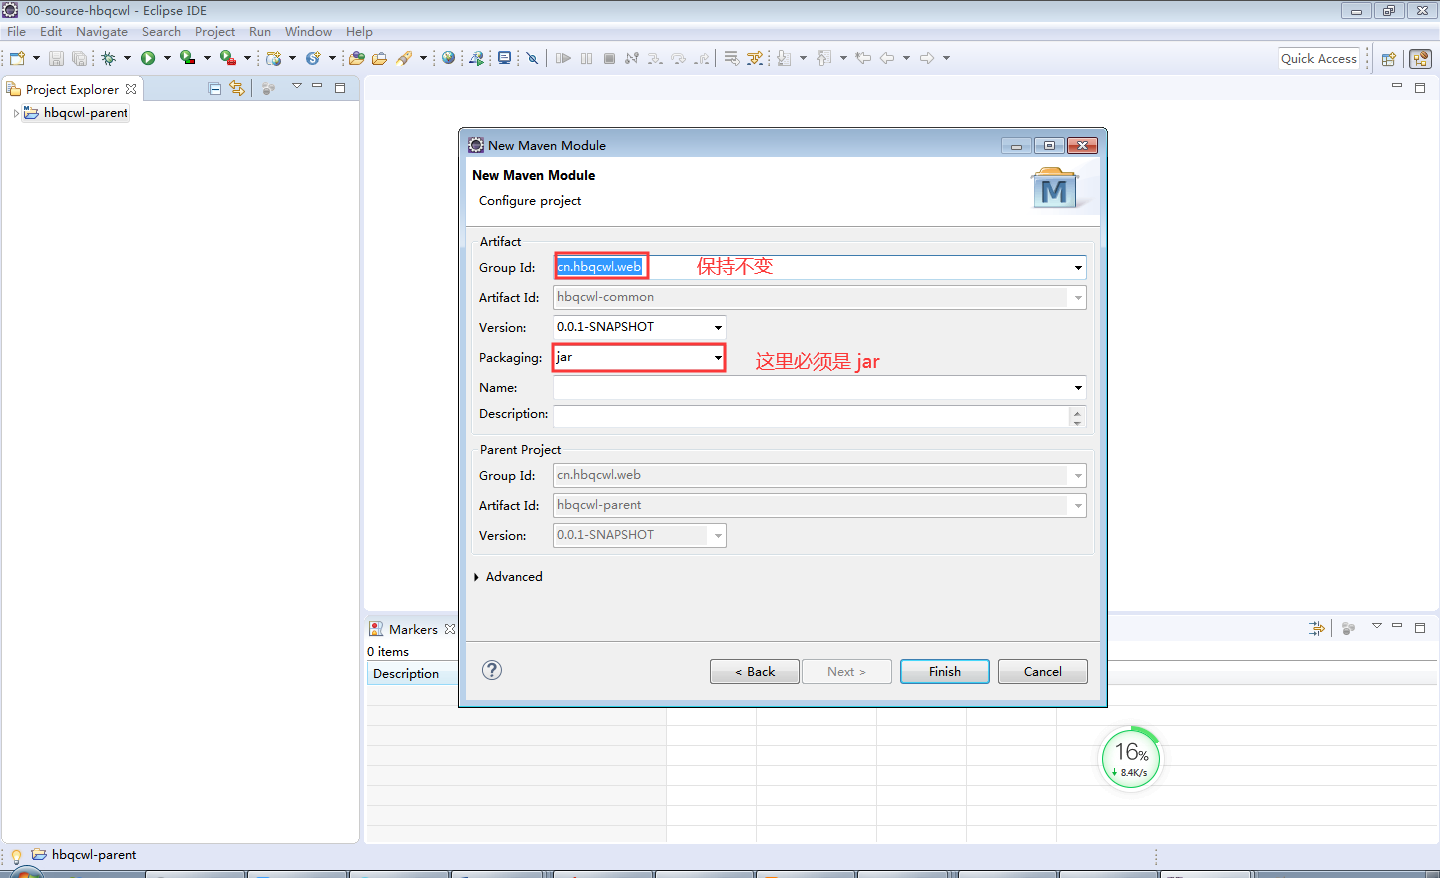The image size is (1440, 878).
Task: Toggle Skip All Breakpoints
Action: point(533,58)
